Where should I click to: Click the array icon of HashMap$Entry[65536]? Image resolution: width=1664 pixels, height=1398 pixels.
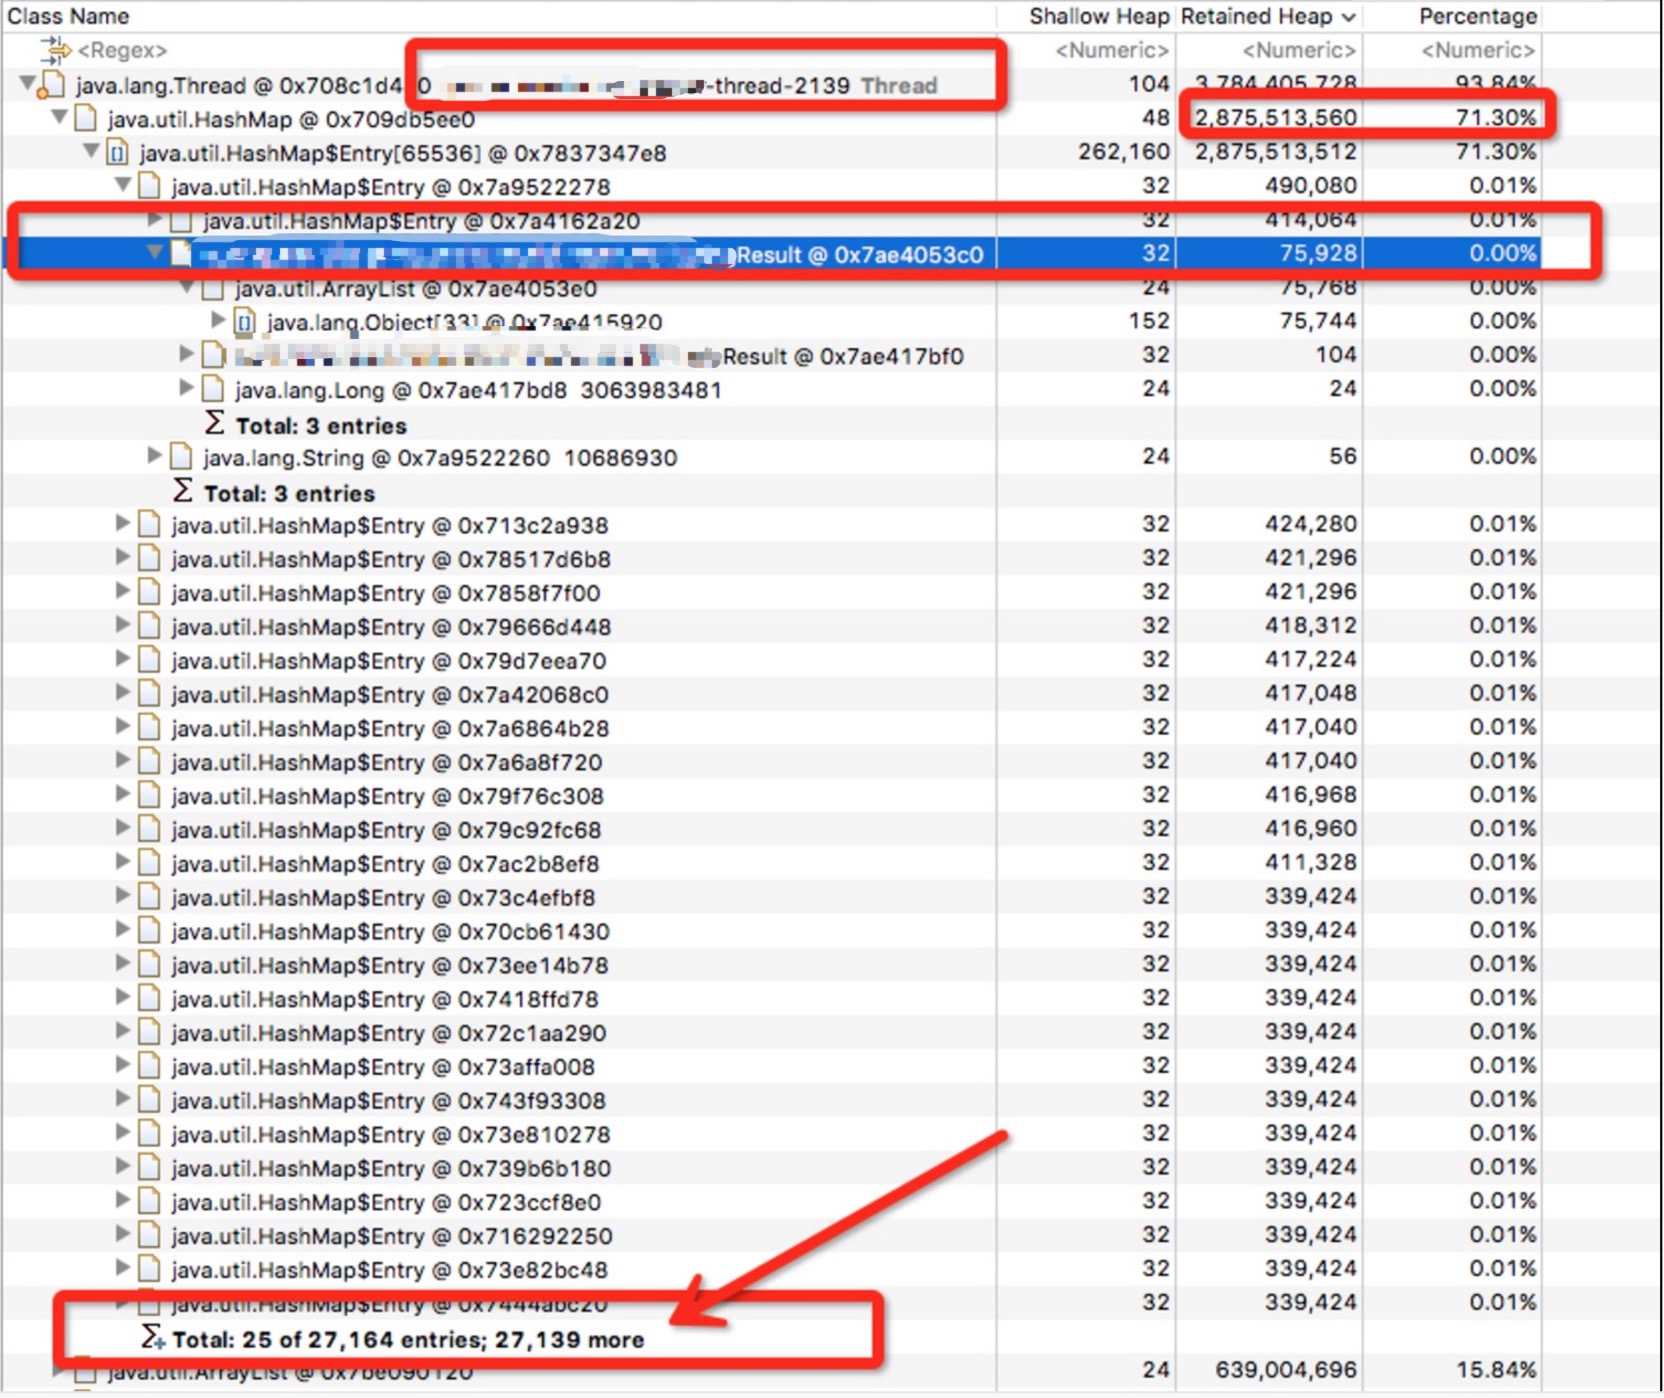(118, 153)
